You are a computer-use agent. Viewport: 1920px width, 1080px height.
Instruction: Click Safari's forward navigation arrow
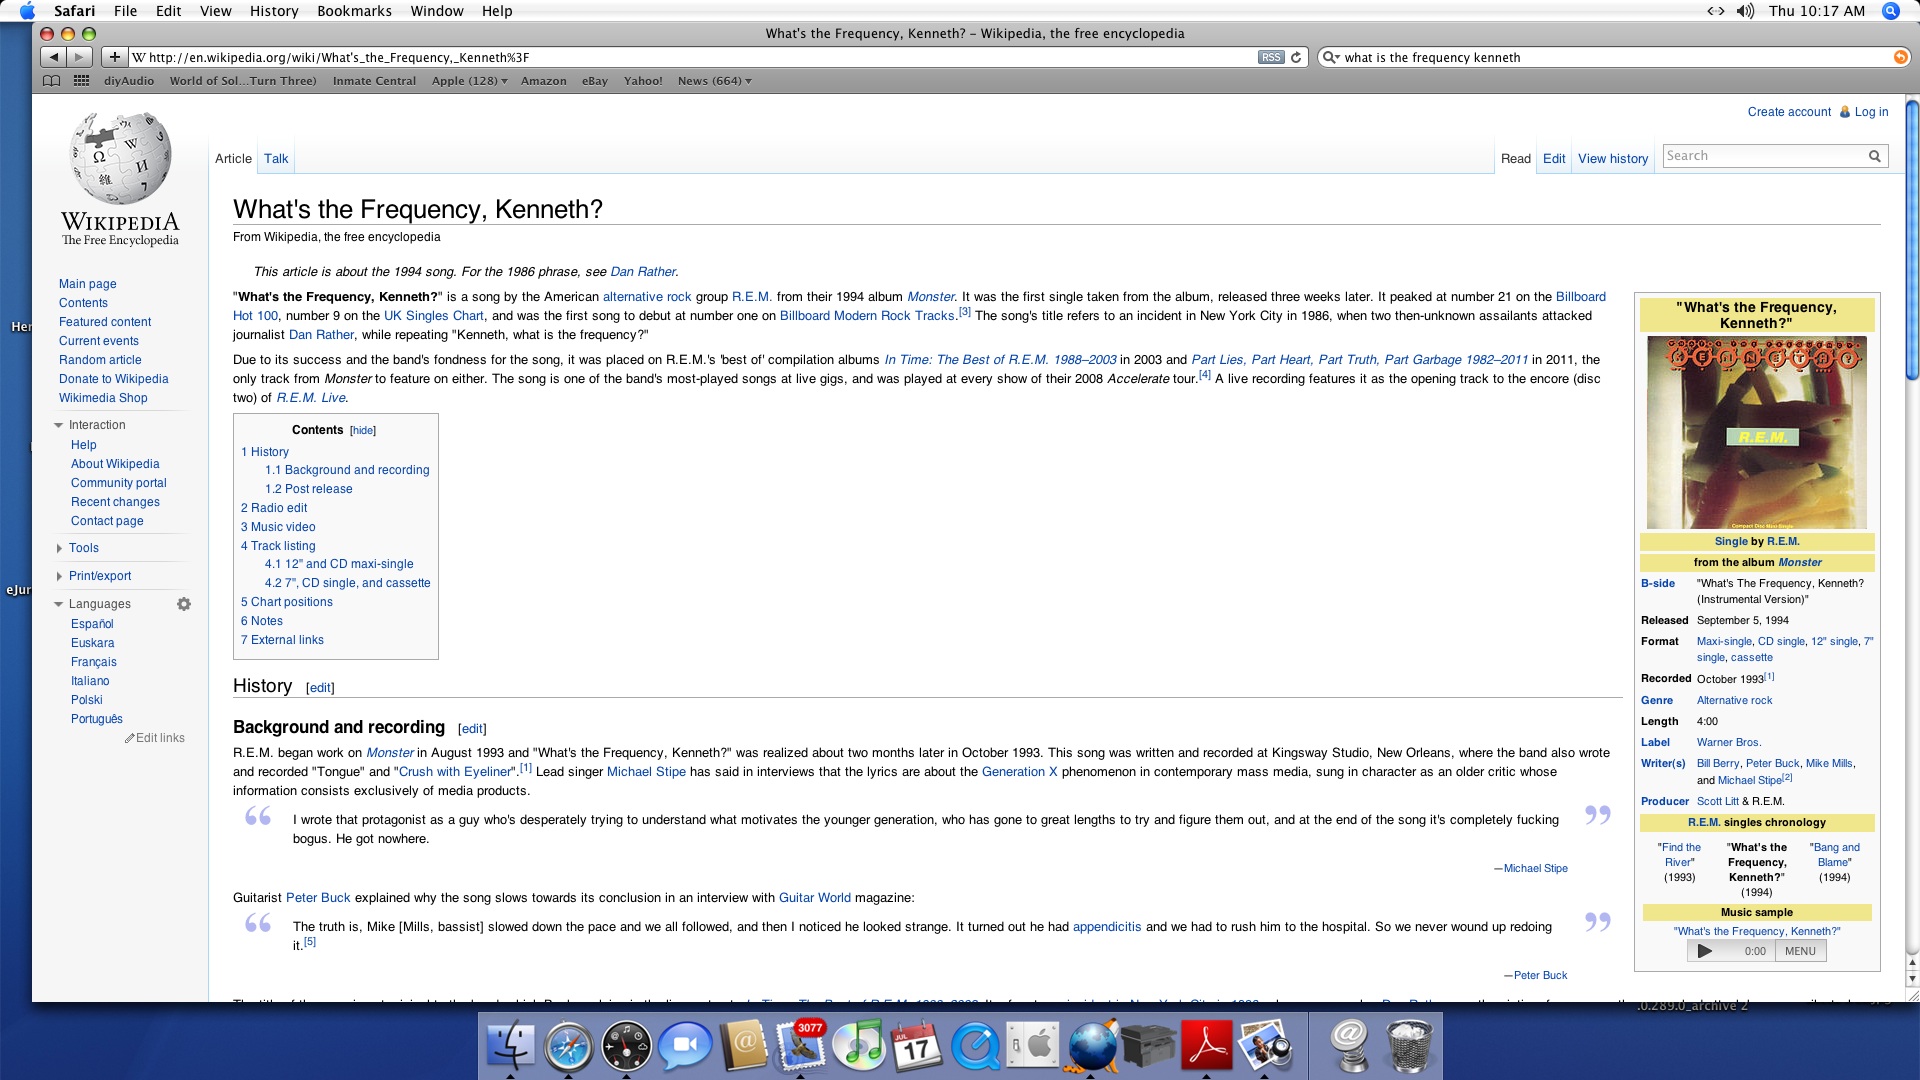pyautogui.click(x=80, y=57)
